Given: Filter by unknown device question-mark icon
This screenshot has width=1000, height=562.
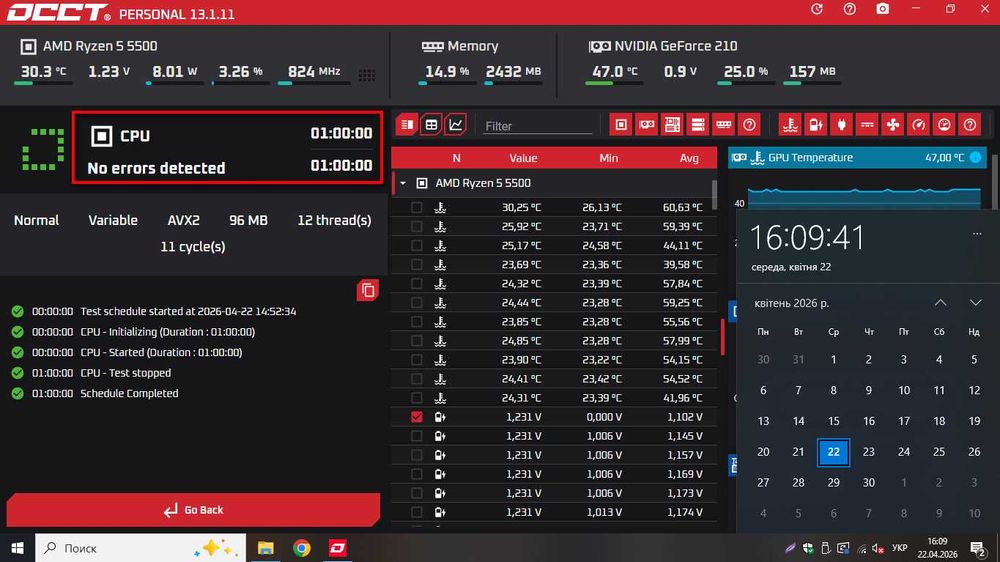Looking at the screenshot, I should 749,124.
